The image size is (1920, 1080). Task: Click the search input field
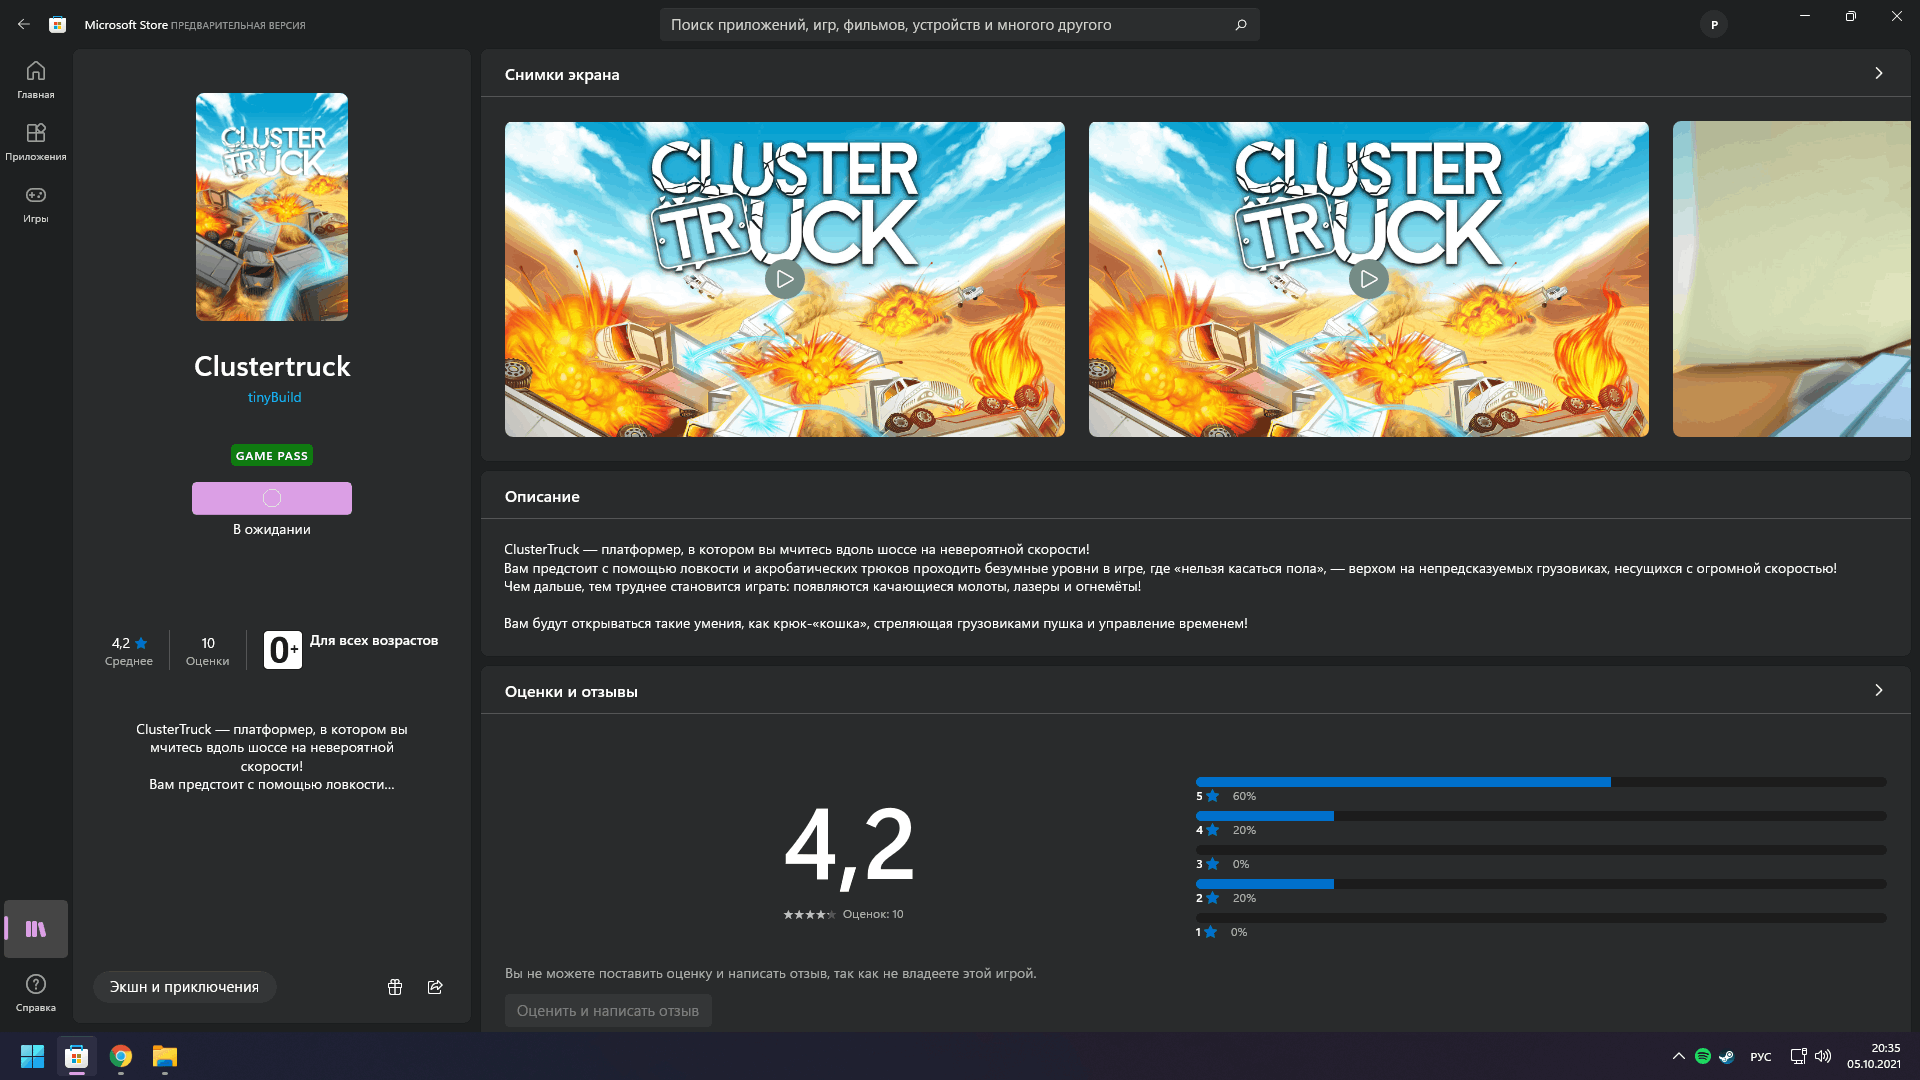960,25
